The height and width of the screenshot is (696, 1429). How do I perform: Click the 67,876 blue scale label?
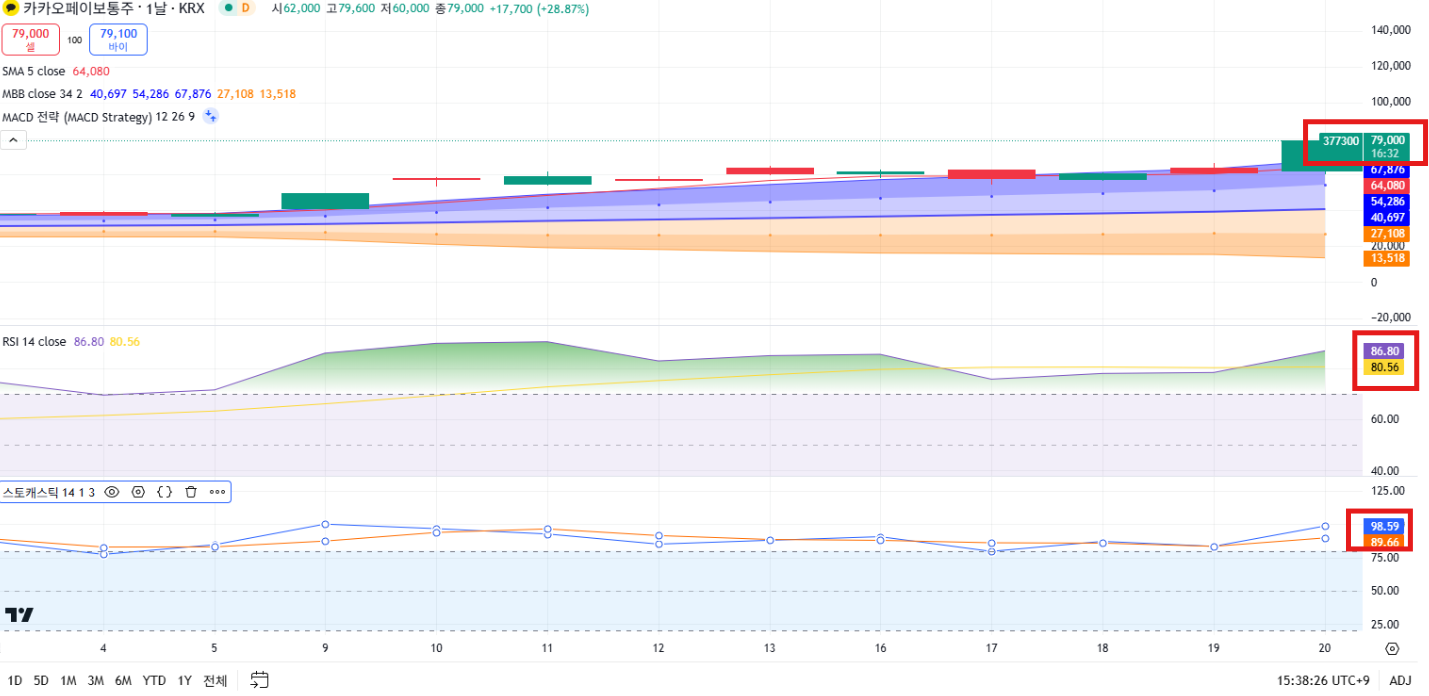click(x=1387, y=170)
